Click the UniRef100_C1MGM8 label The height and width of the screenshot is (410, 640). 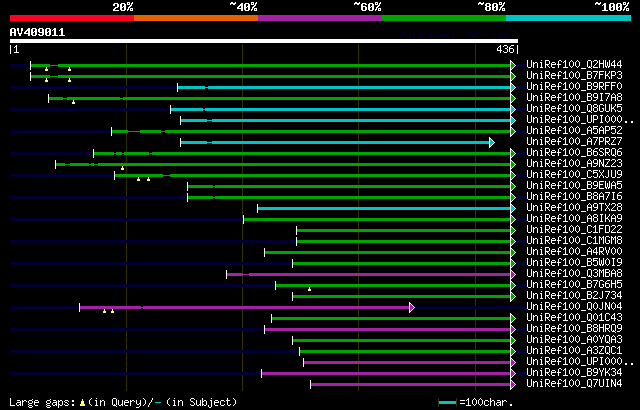pos(574,241)
